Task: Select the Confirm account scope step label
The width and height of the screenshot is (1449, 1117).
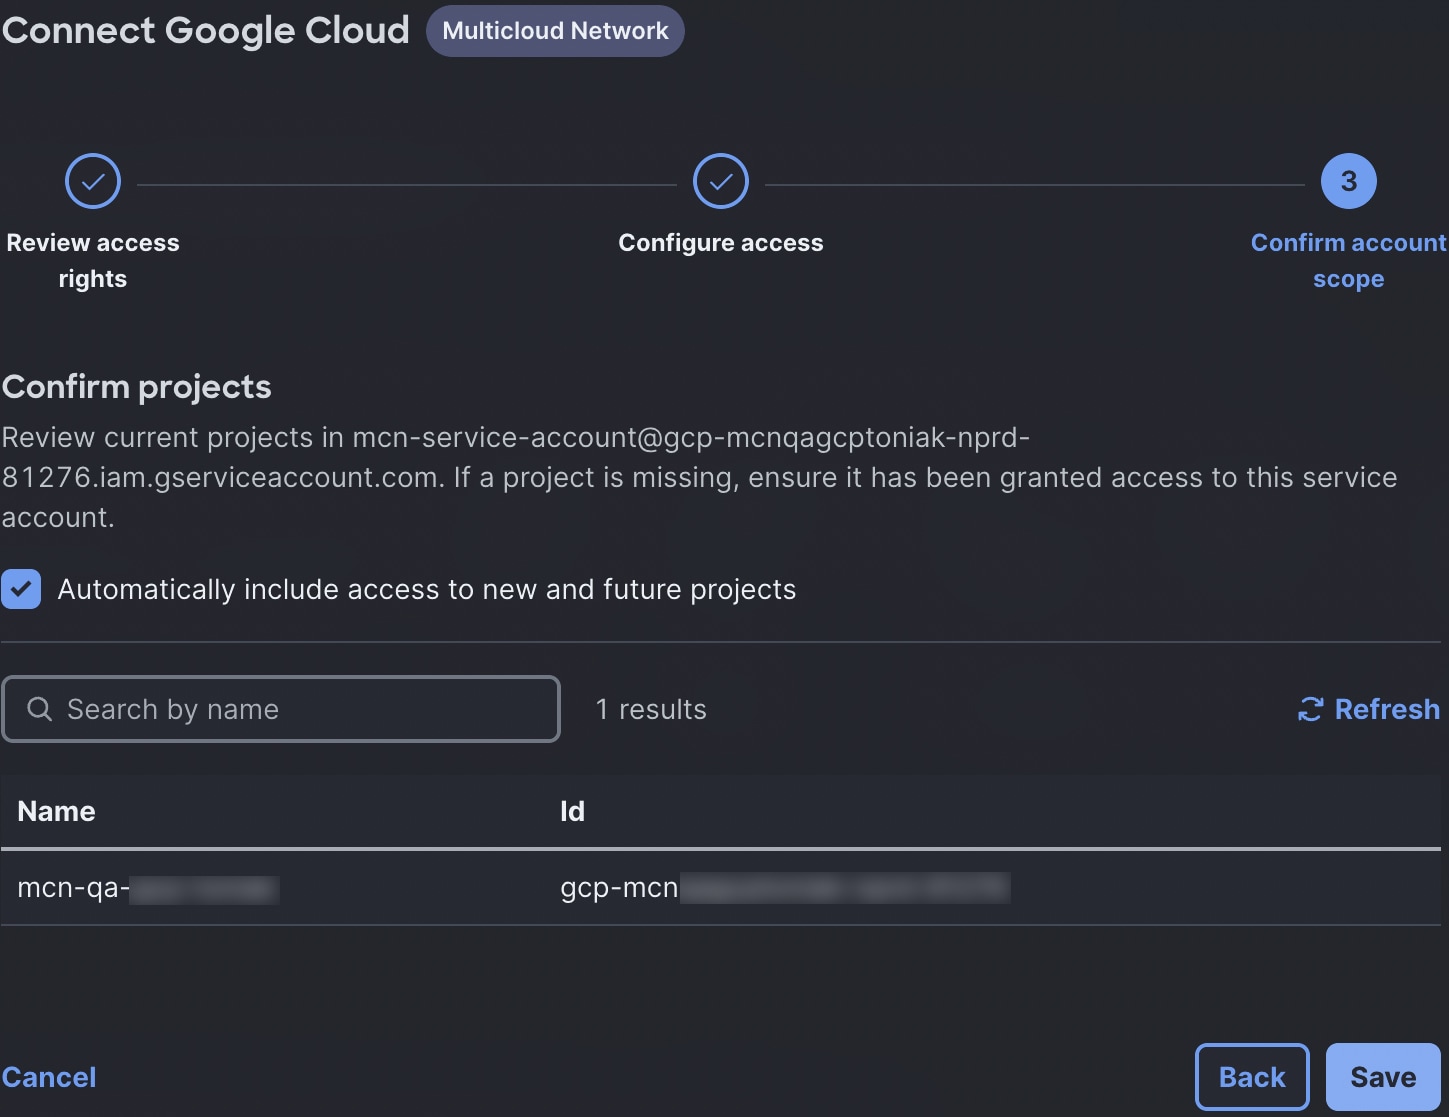Action: click(x=1348, y=260)
